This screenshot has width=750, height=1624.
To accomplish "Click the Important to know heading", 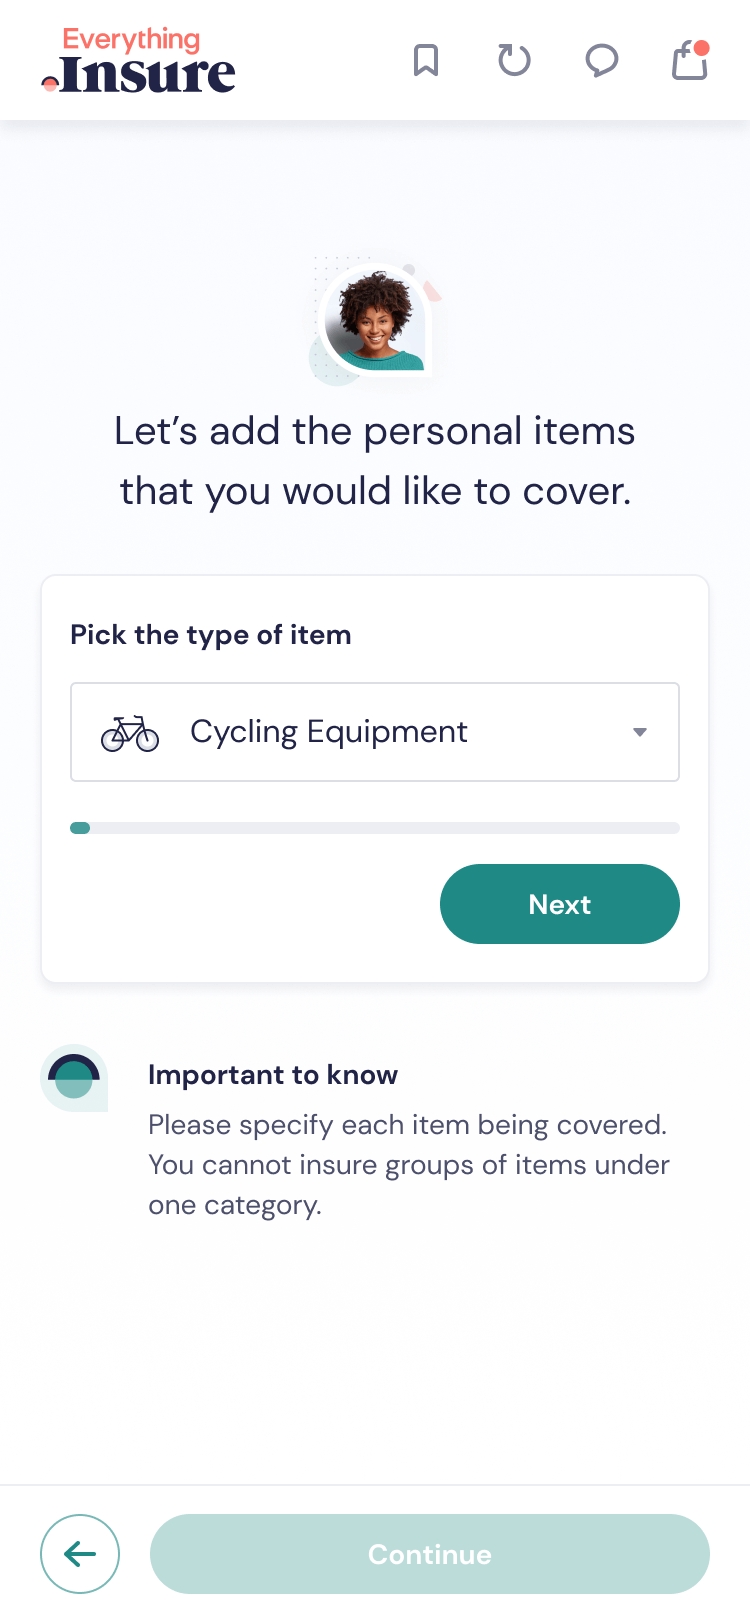I will click(273, 1074).
